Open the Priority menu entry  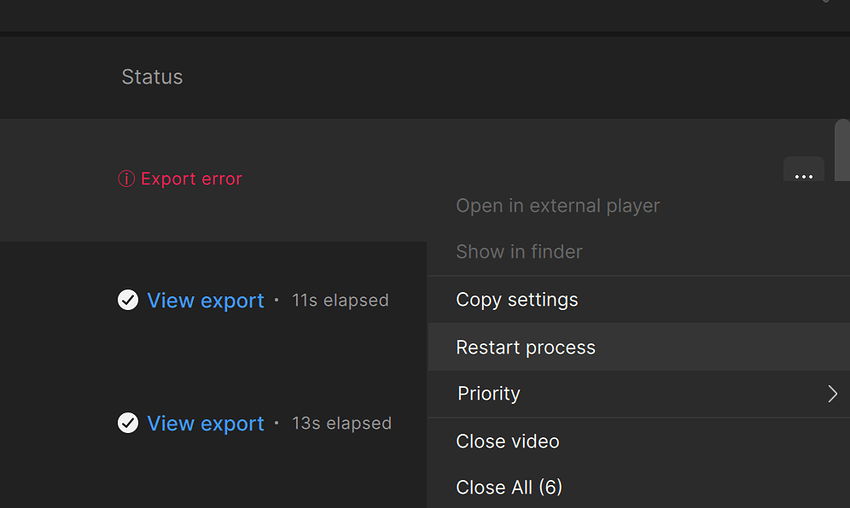[489, 394]
